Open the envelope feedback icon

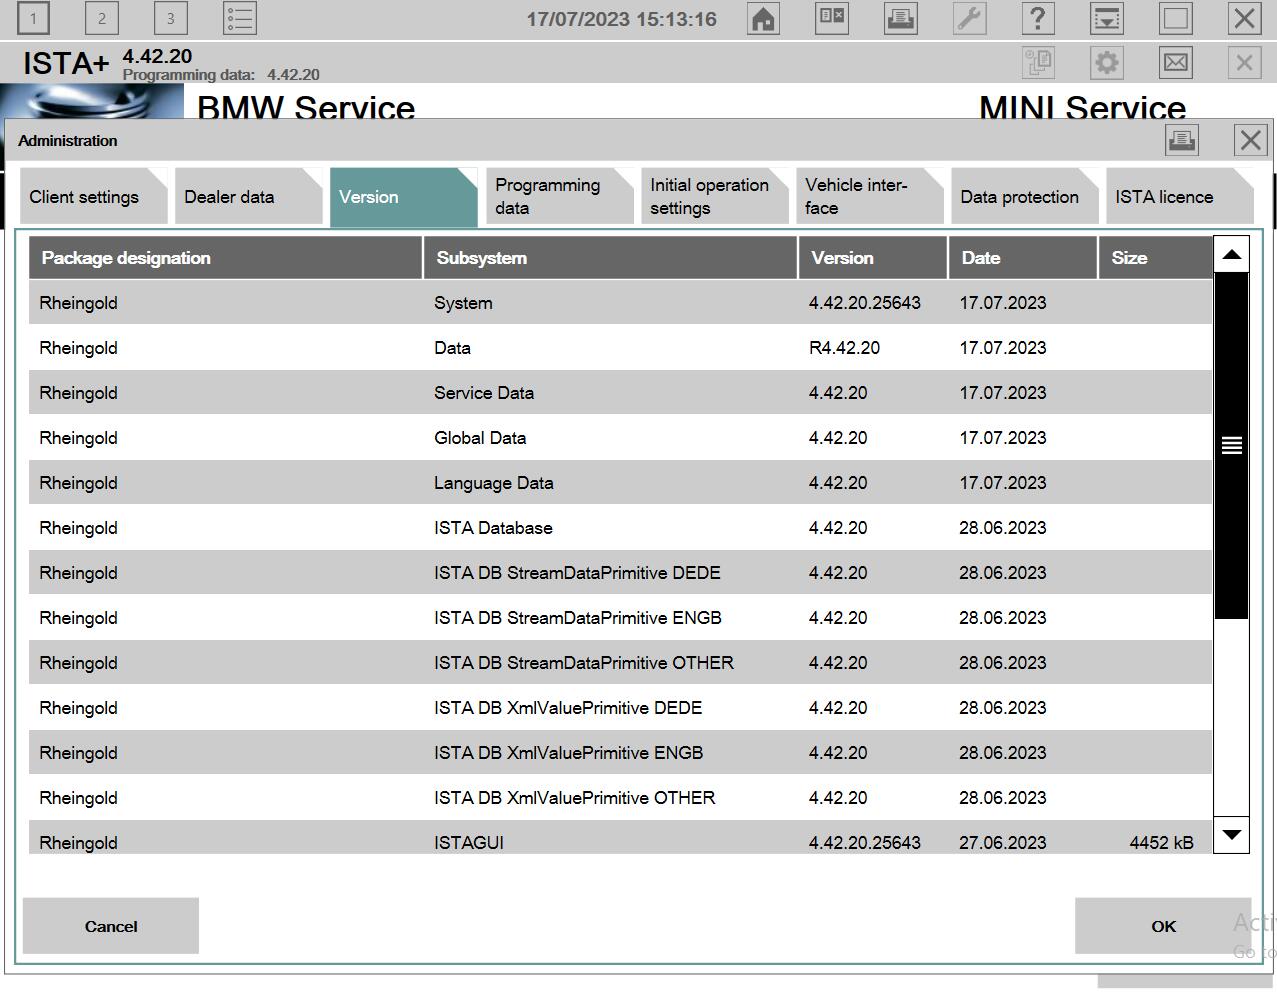tap(1176, 63)
